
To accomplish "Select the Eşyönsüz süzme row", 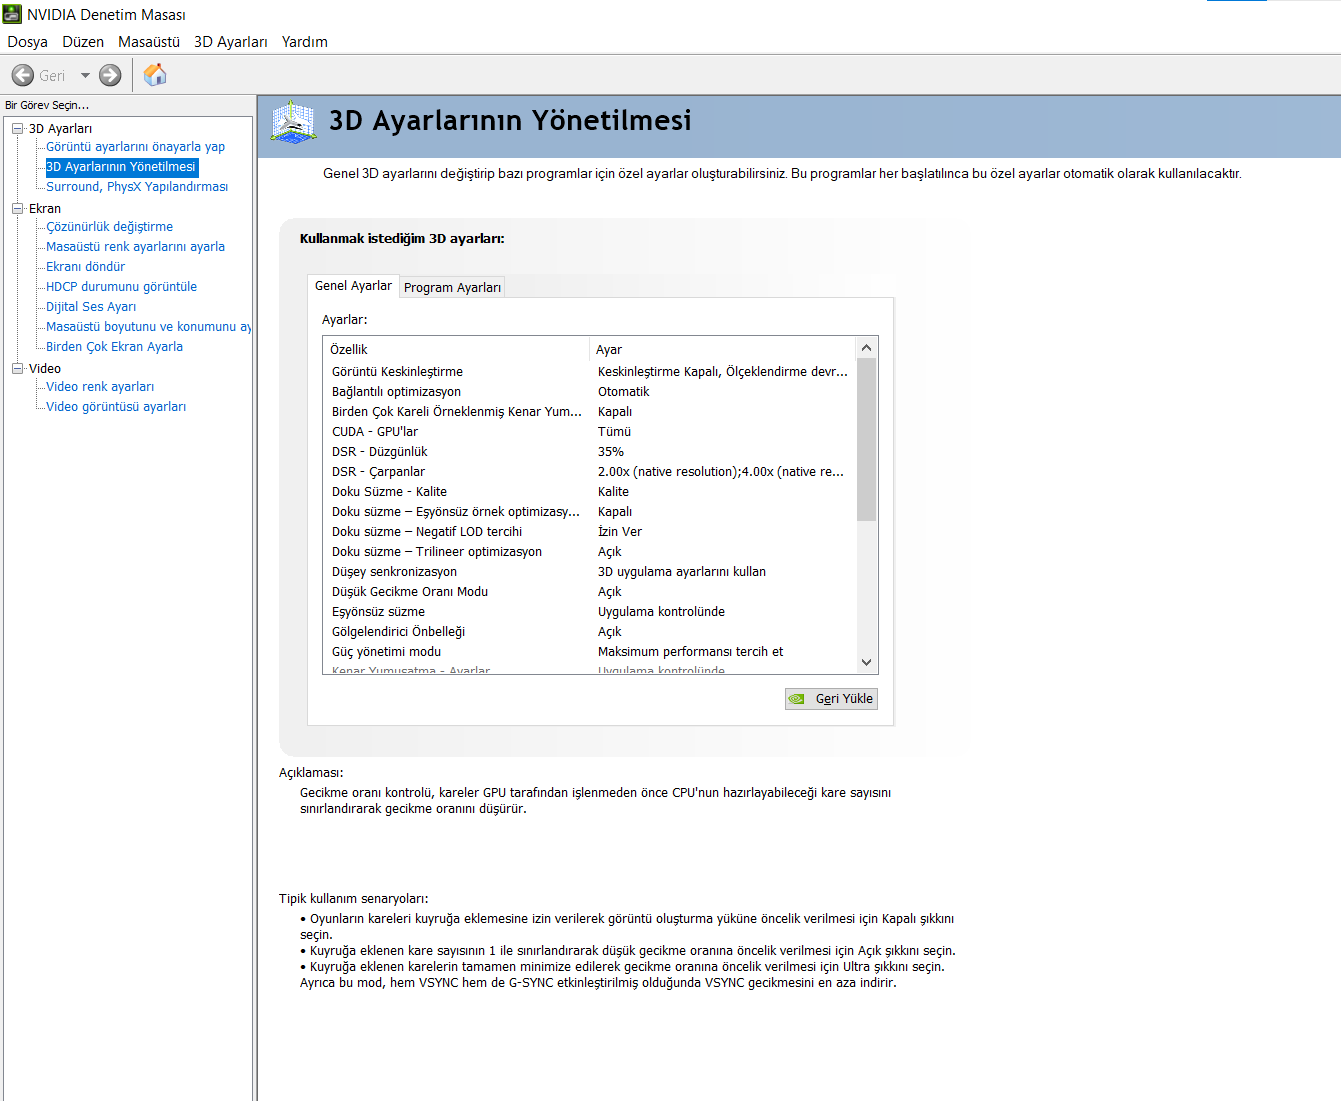I will coord(590,612).
